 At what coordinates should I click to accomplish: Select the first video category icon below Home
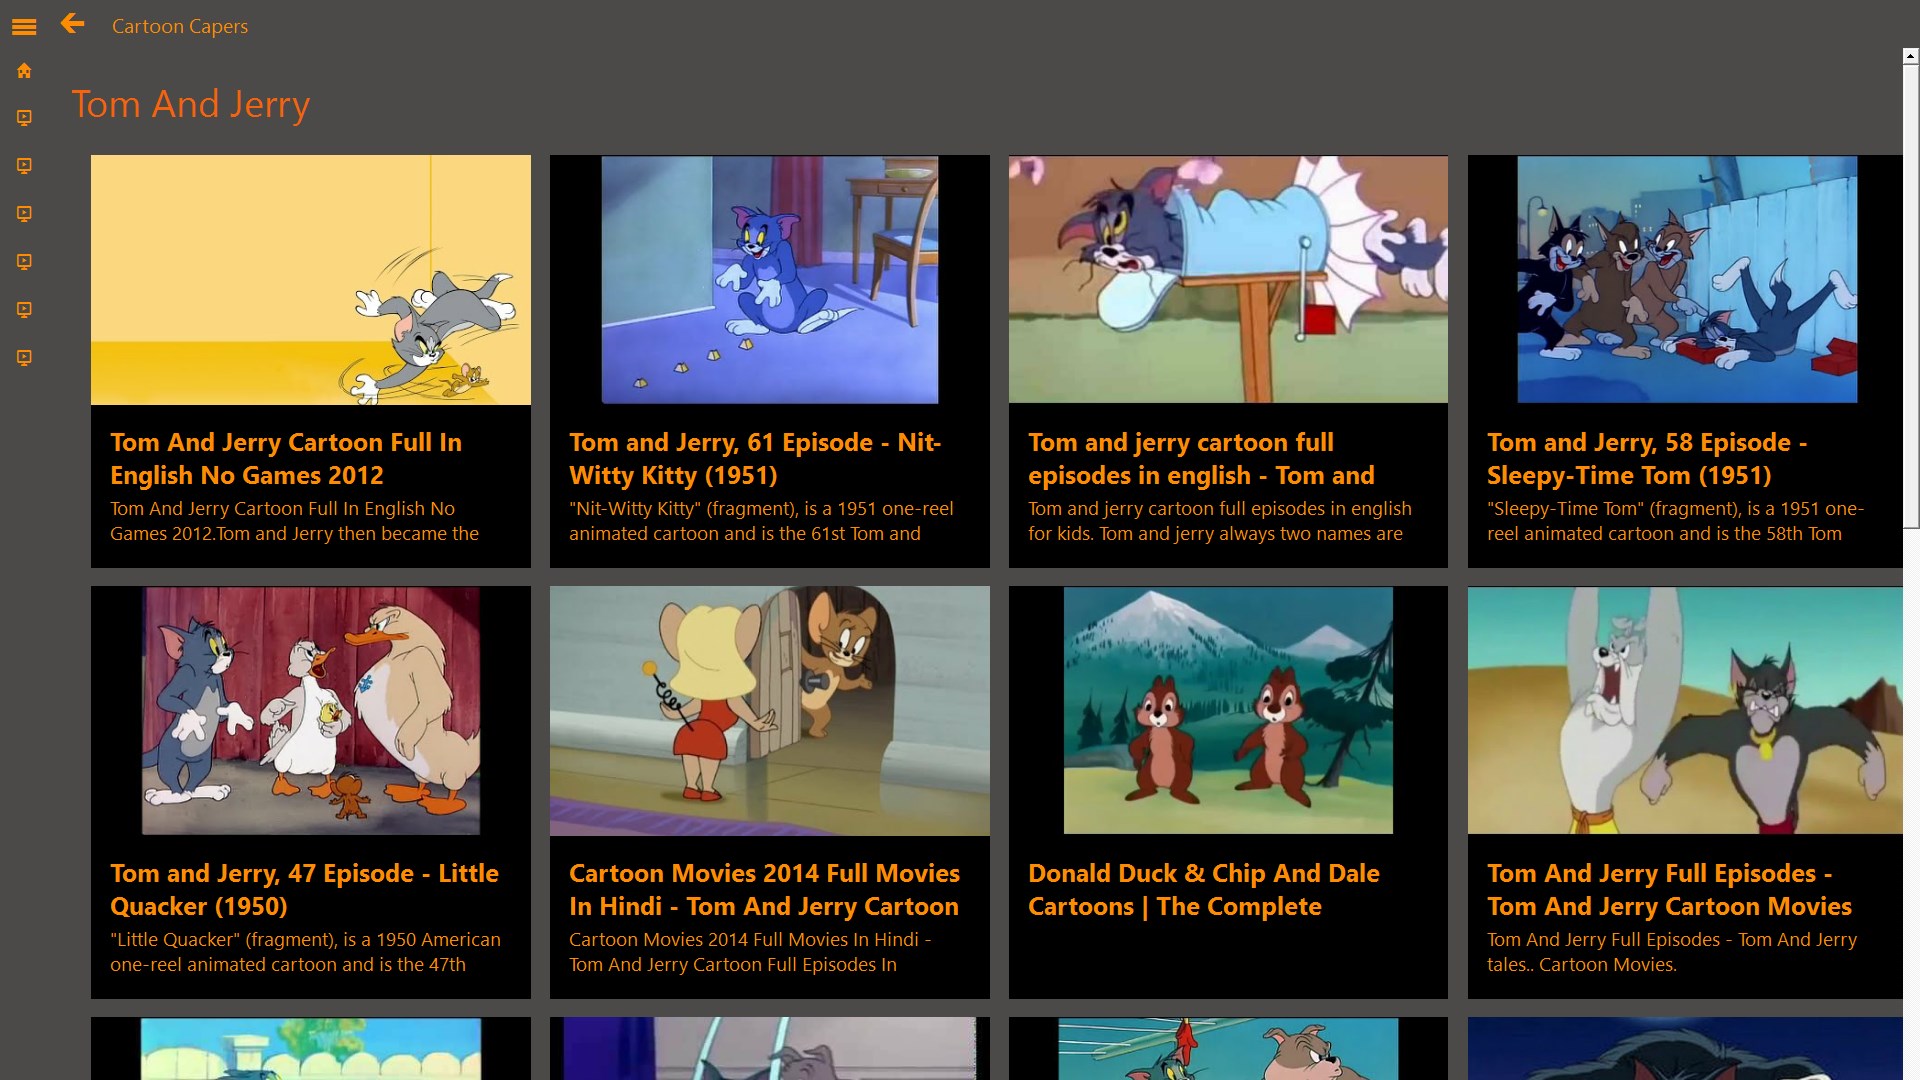(x=24, y=118)
